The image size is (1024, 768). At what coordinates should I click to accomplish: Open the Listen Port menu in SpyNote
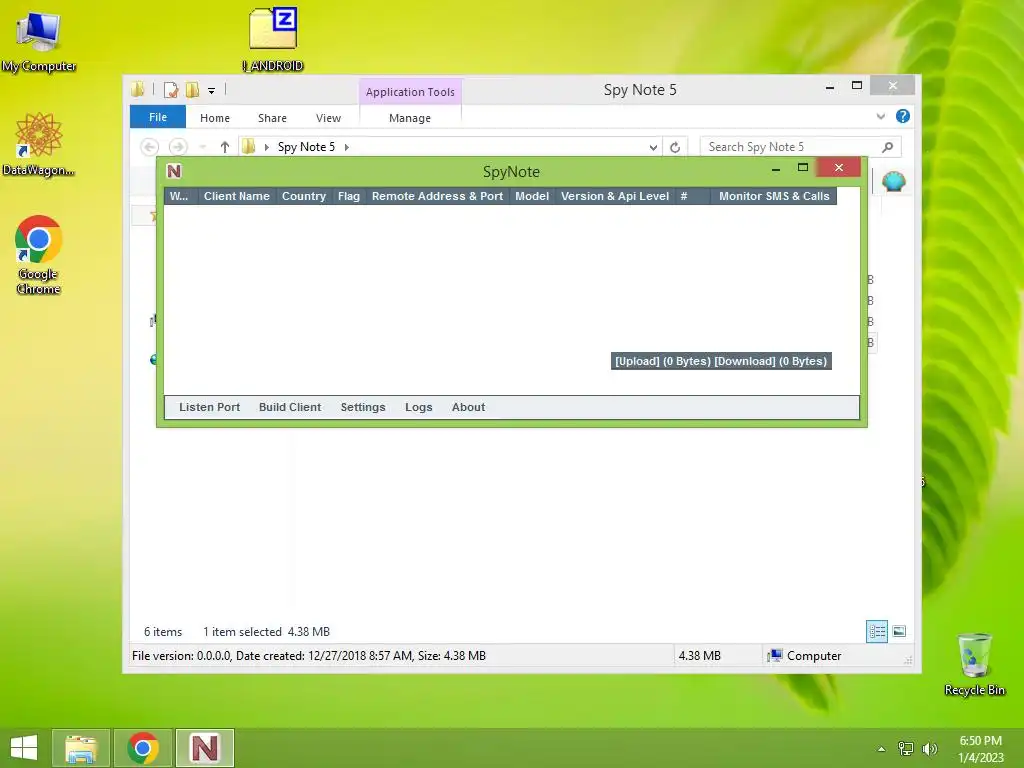coord(210,407)
